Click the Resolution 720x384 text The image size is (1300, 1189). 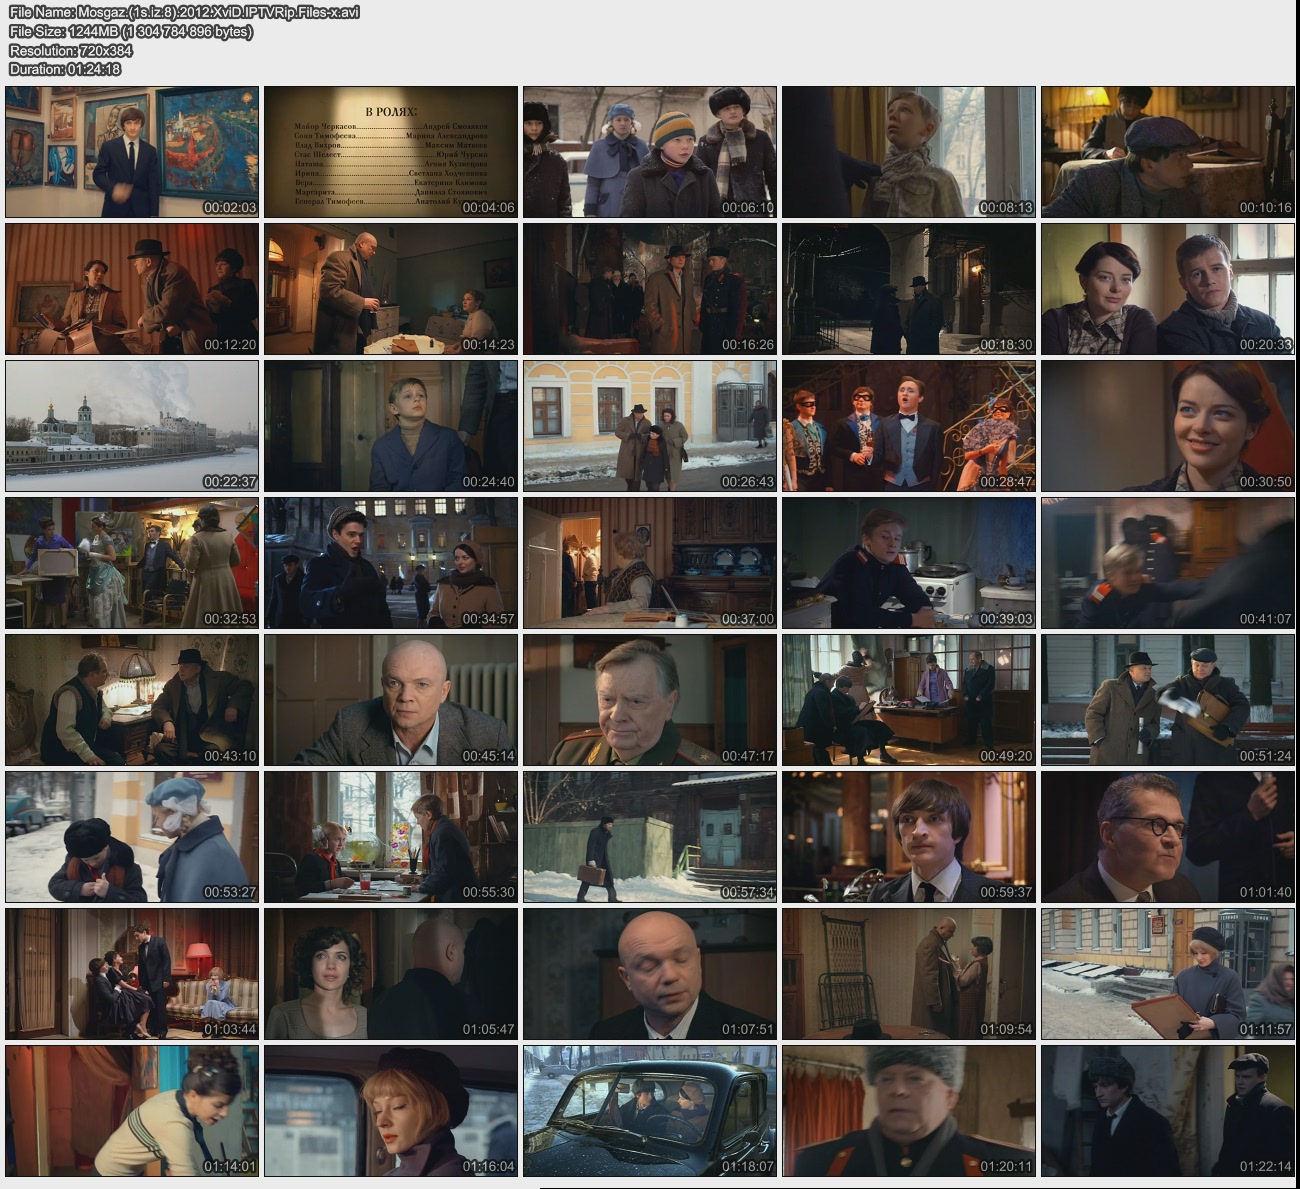[71, 50]
